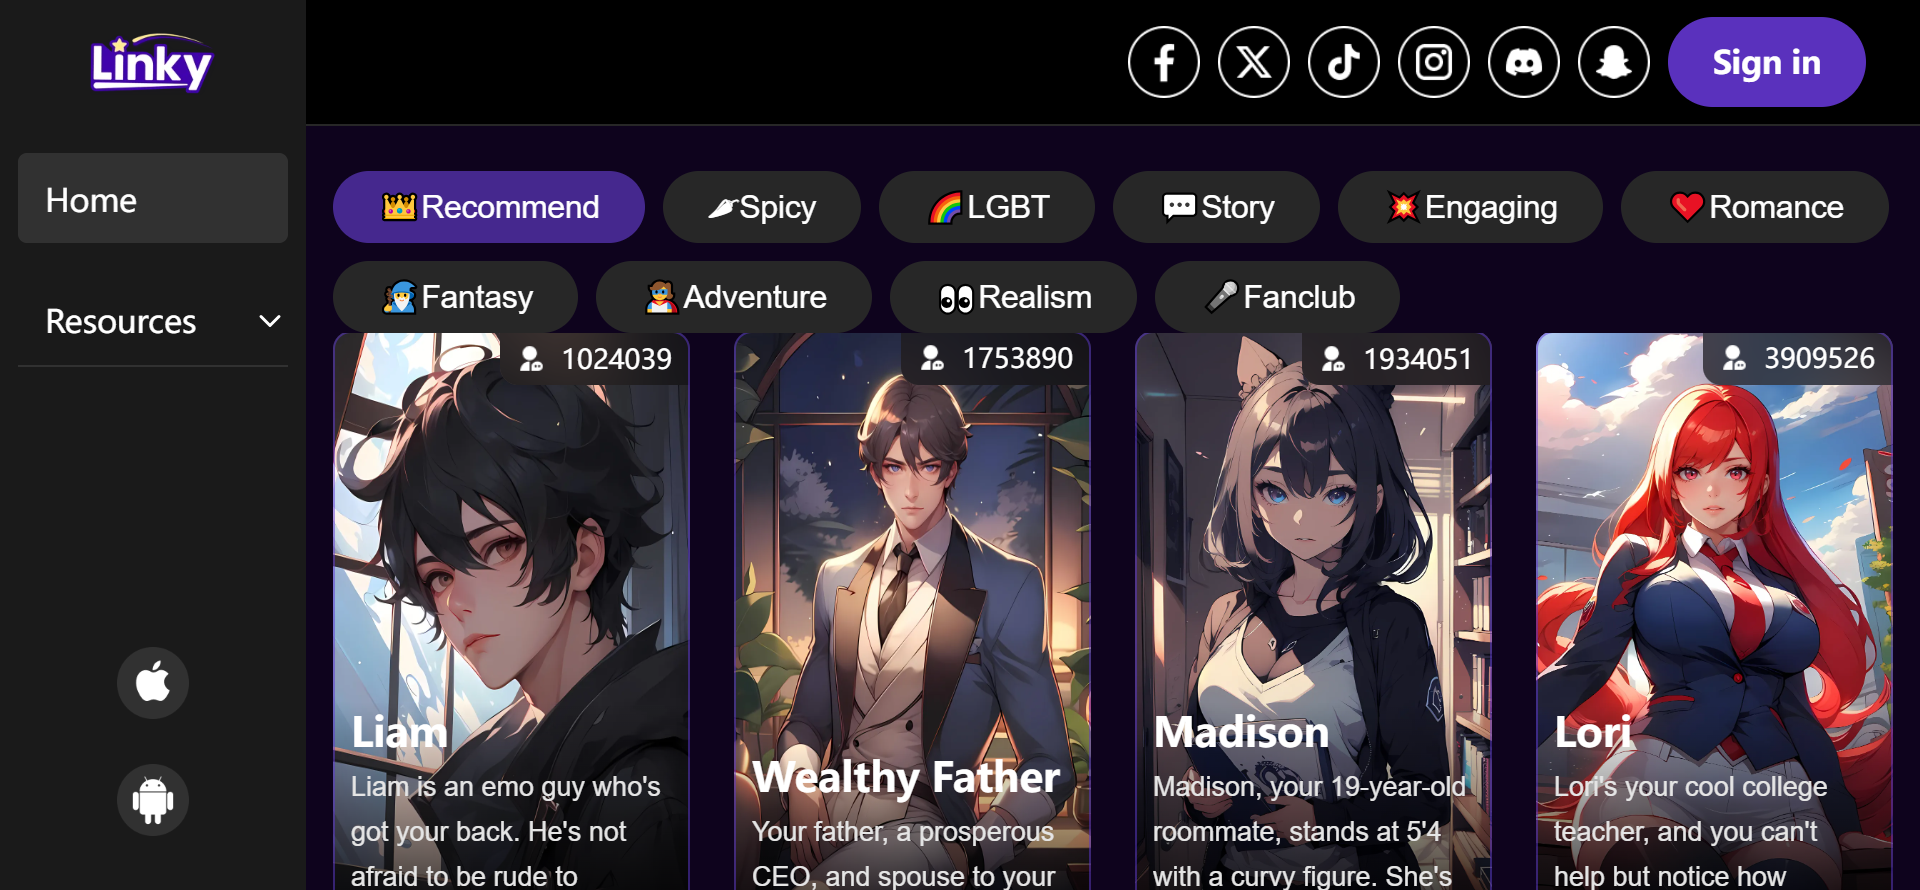Open the Facebook social link

pyautogui.click(x=1163, y=62)
